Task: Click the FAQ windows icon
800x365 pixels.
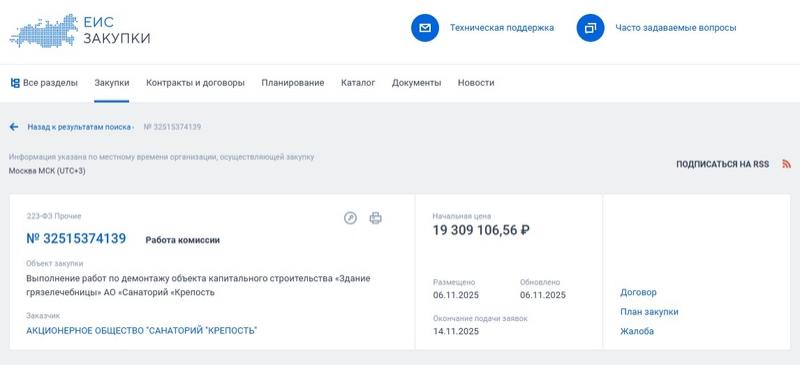Action: coord(590,28)
